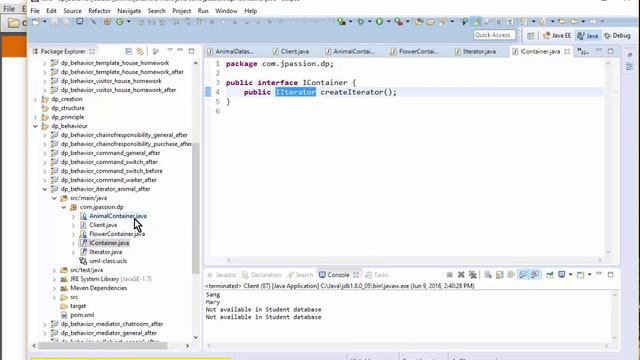
Task: Switch to the Client.java editor tab
Action: [x=291, y=51]
